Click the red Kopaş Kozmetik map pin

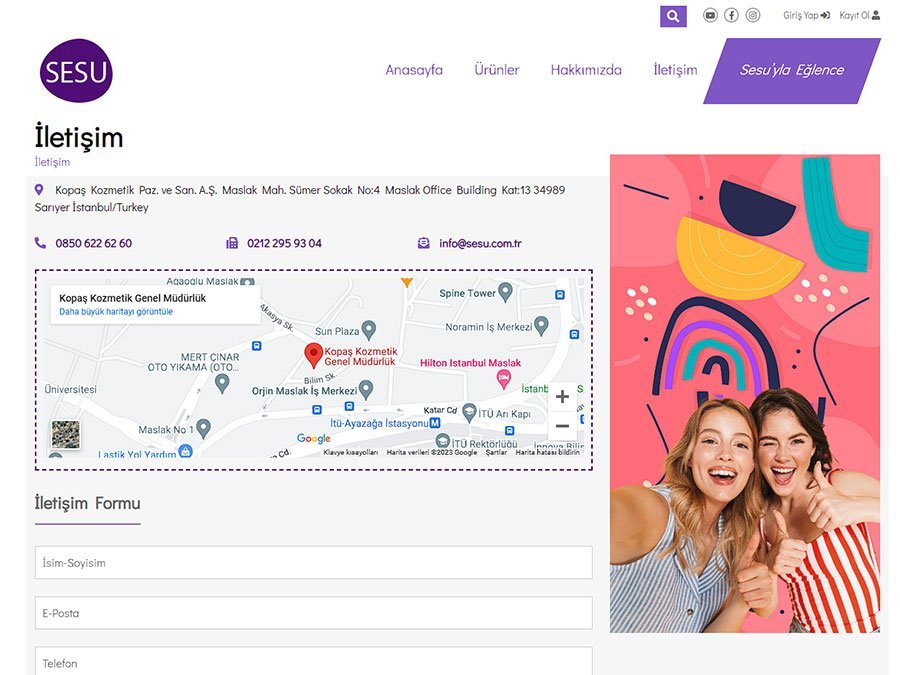(313, 355)
